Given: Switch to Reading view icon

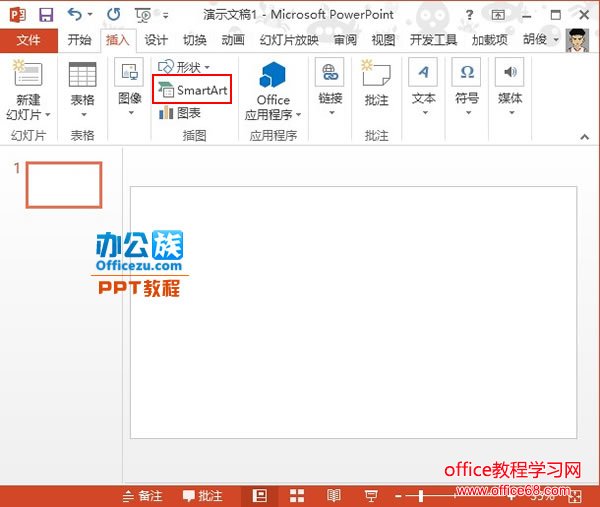Looking at the screenshot, I should pos(334,496).
